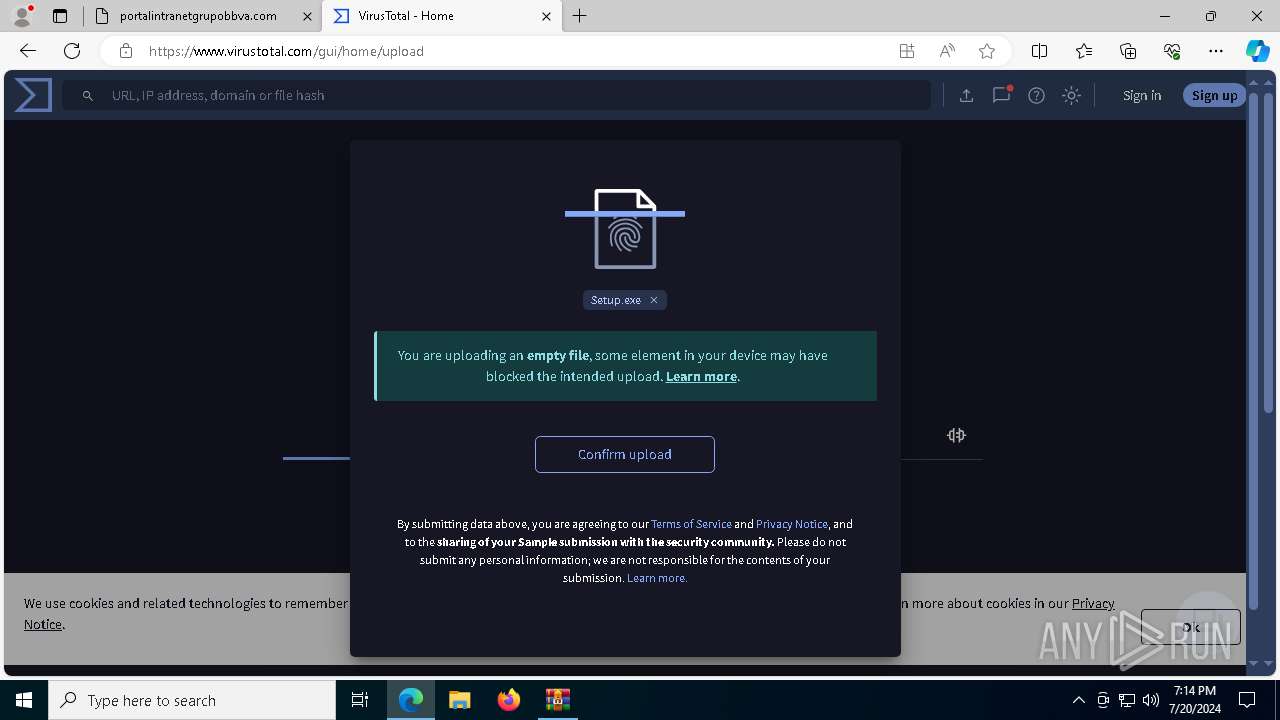Open the Learn more link about empty file

click(x=701, y=377)
